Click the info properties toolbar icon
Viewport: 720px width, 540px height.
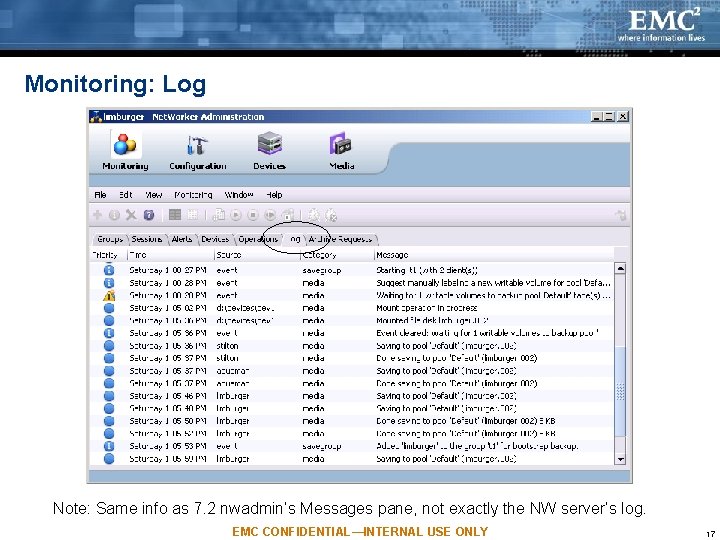tap(114, 215)
